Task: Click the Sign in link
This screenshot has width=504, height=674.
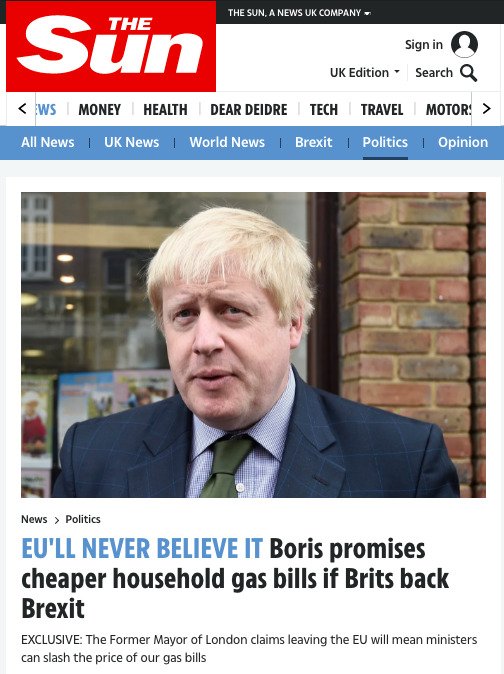Action: [424, 45]
